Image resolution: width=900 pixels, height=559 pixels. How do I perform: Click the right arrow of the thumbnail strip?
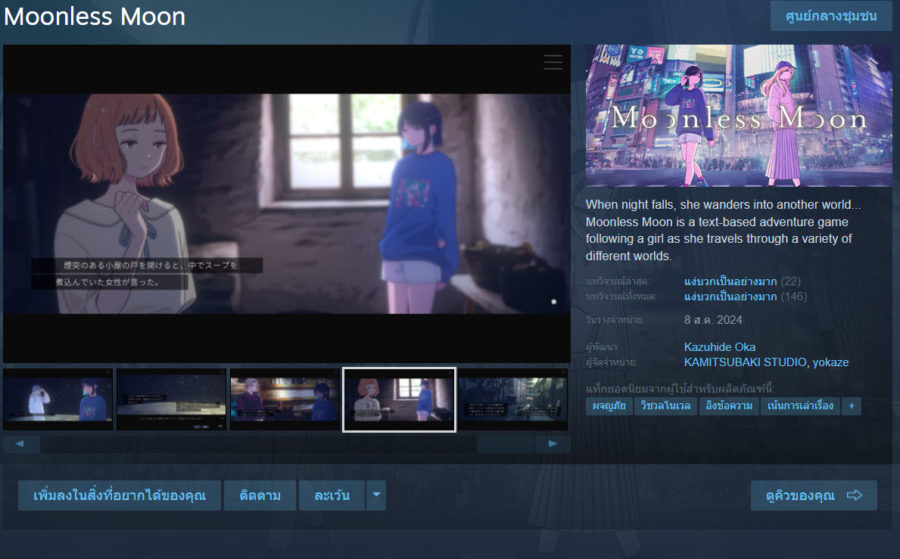pyautogui.click(x=552, y=444)
